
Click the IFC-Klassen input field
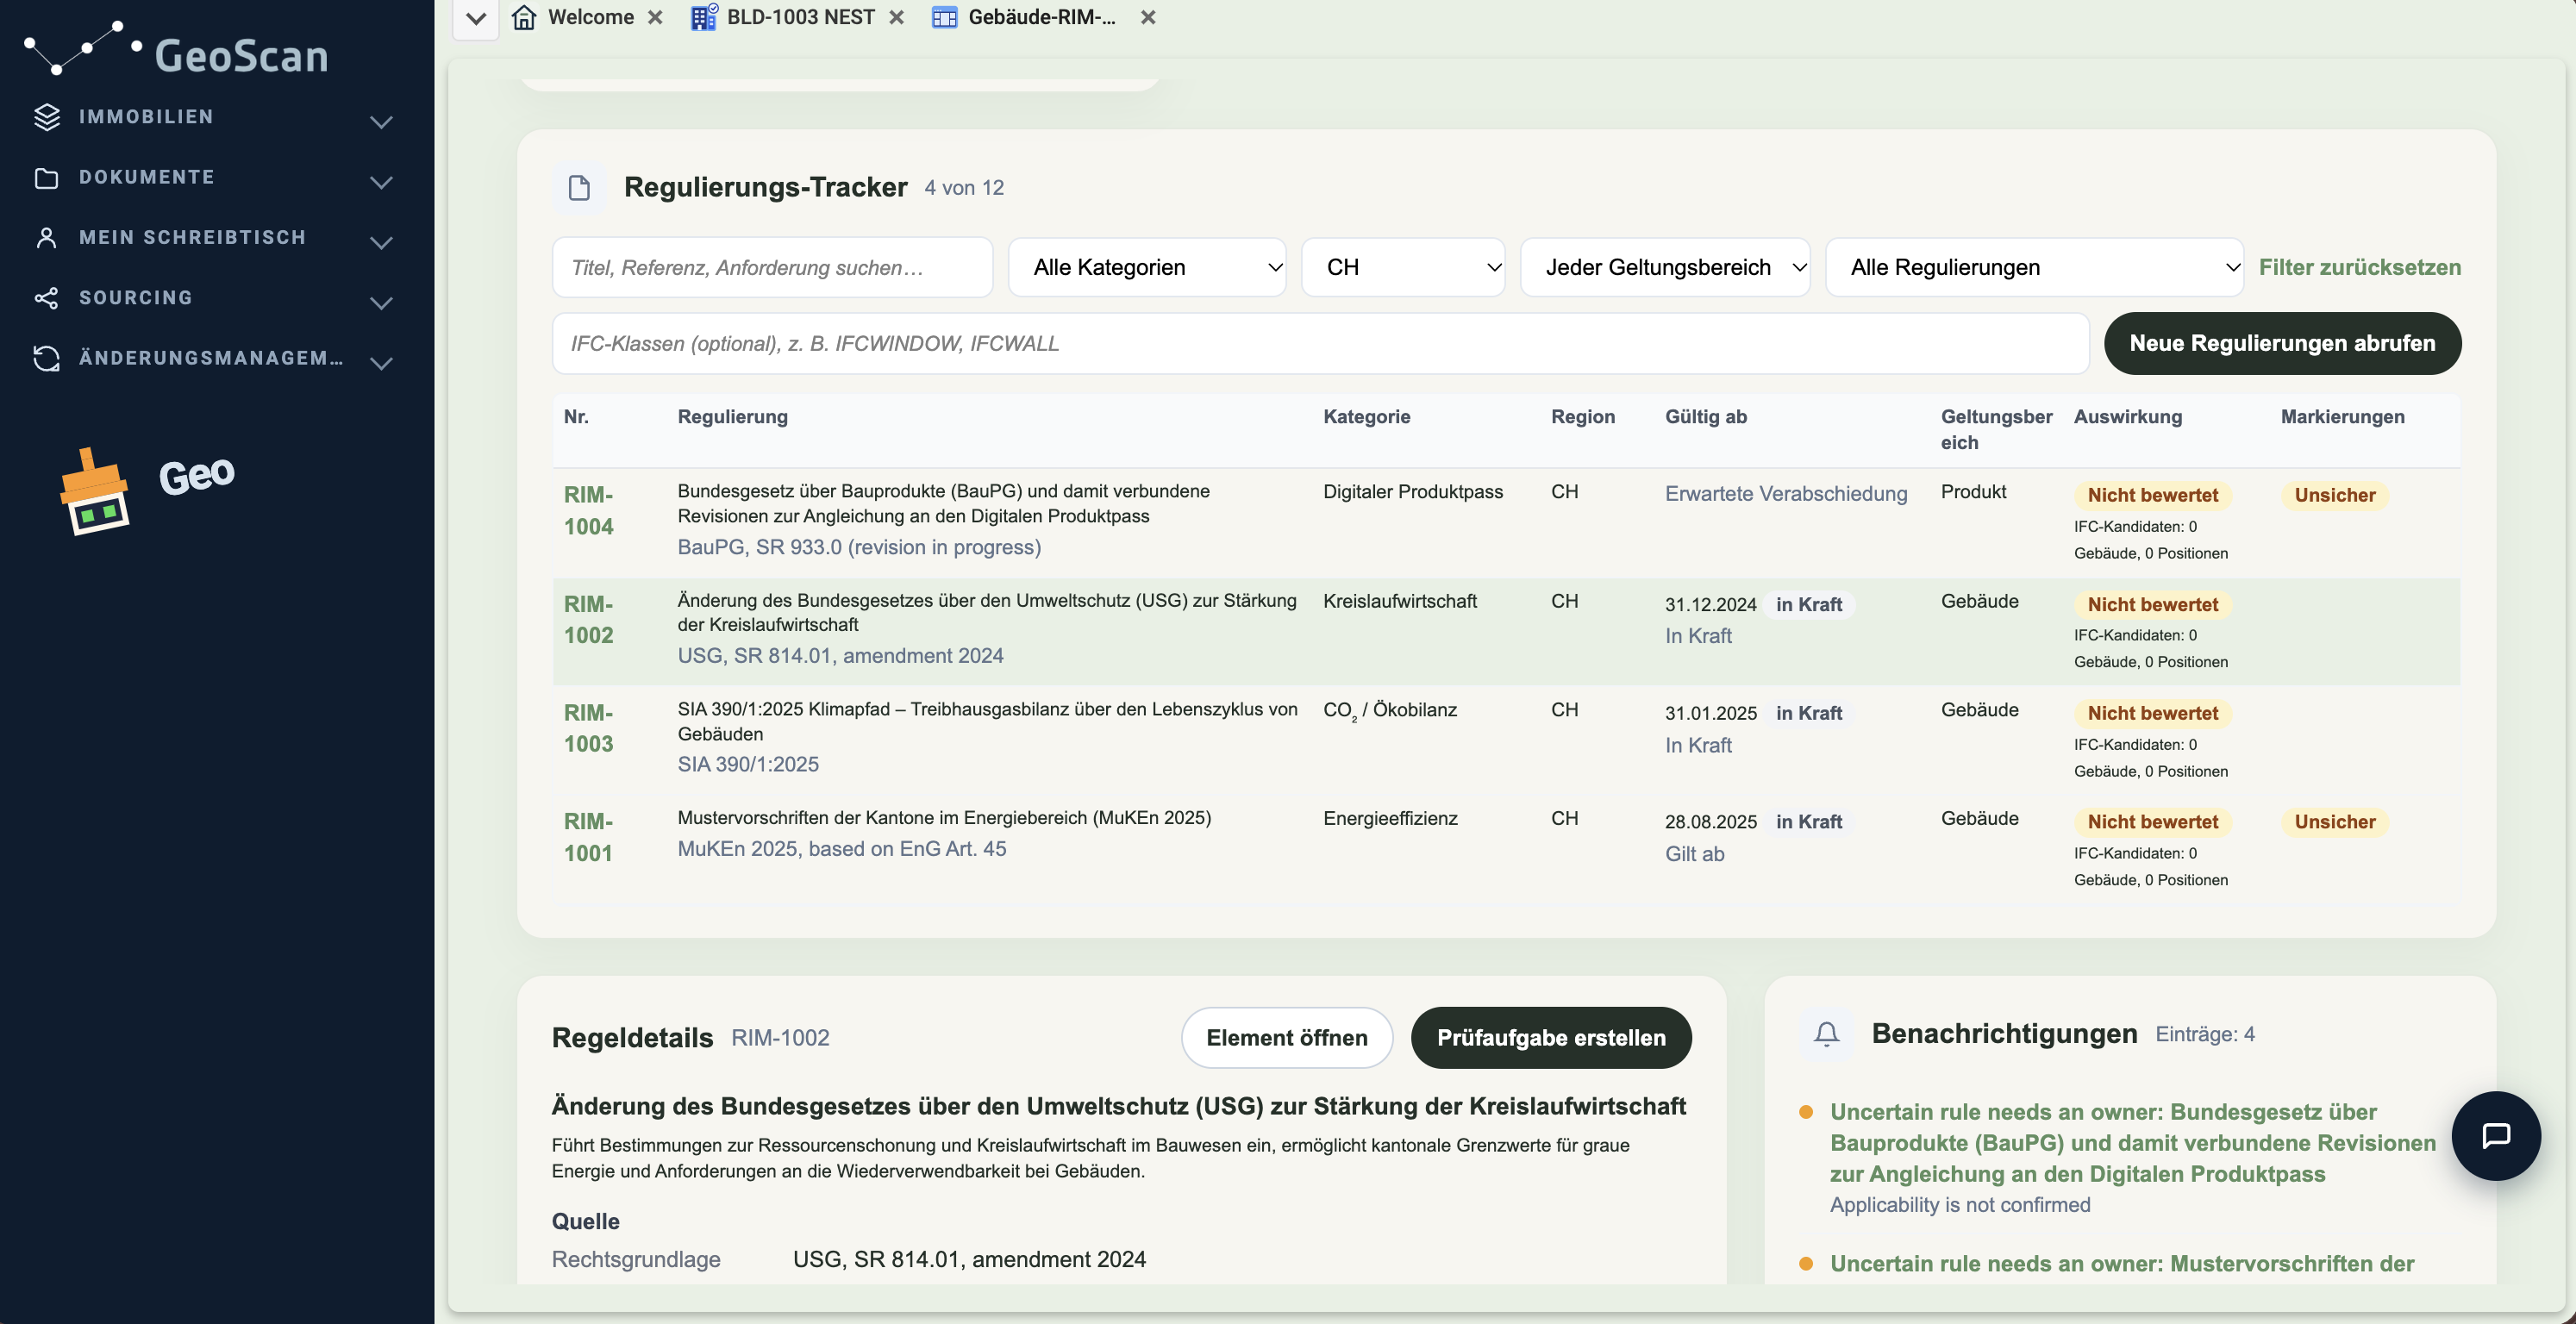click(1320, 343)
